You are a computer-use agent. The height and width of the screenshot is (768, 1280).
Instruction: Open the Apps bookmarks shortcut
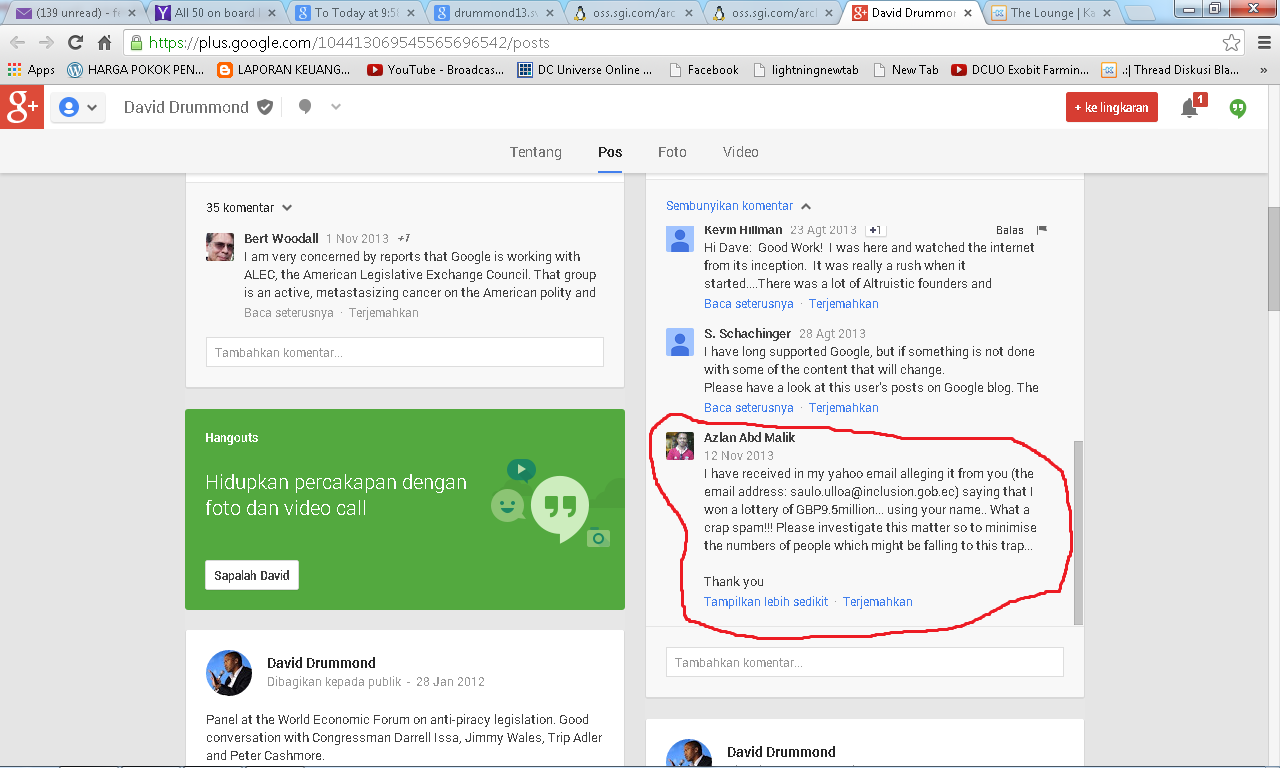(x=31, y=70)
